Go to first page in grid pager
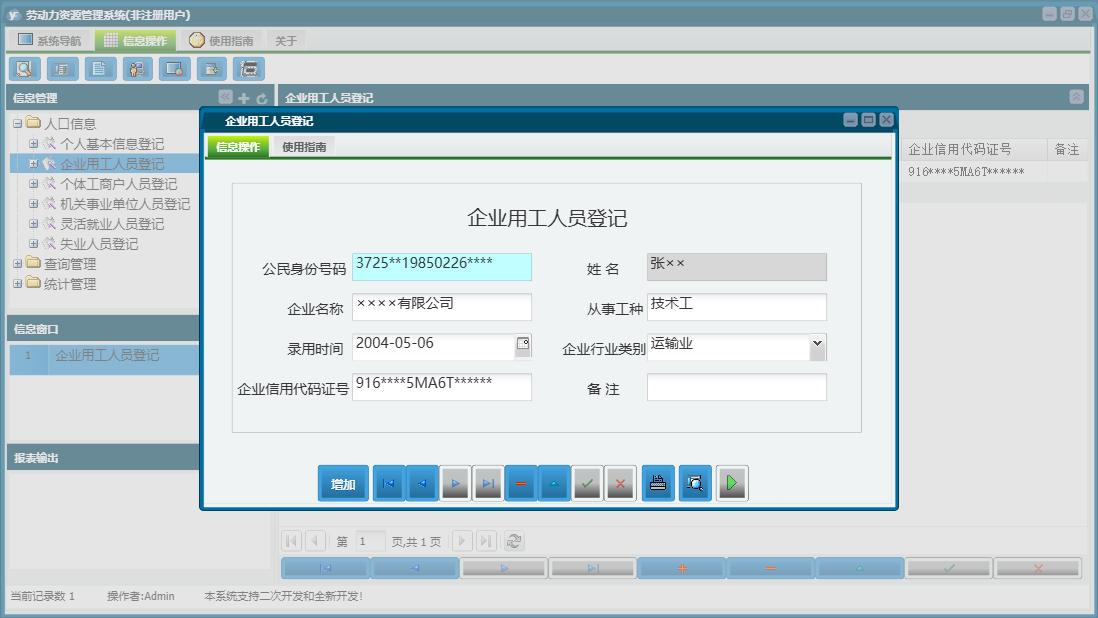Image resolution: width=1098 pixels, height=618 pixels. tap(292, 541)
